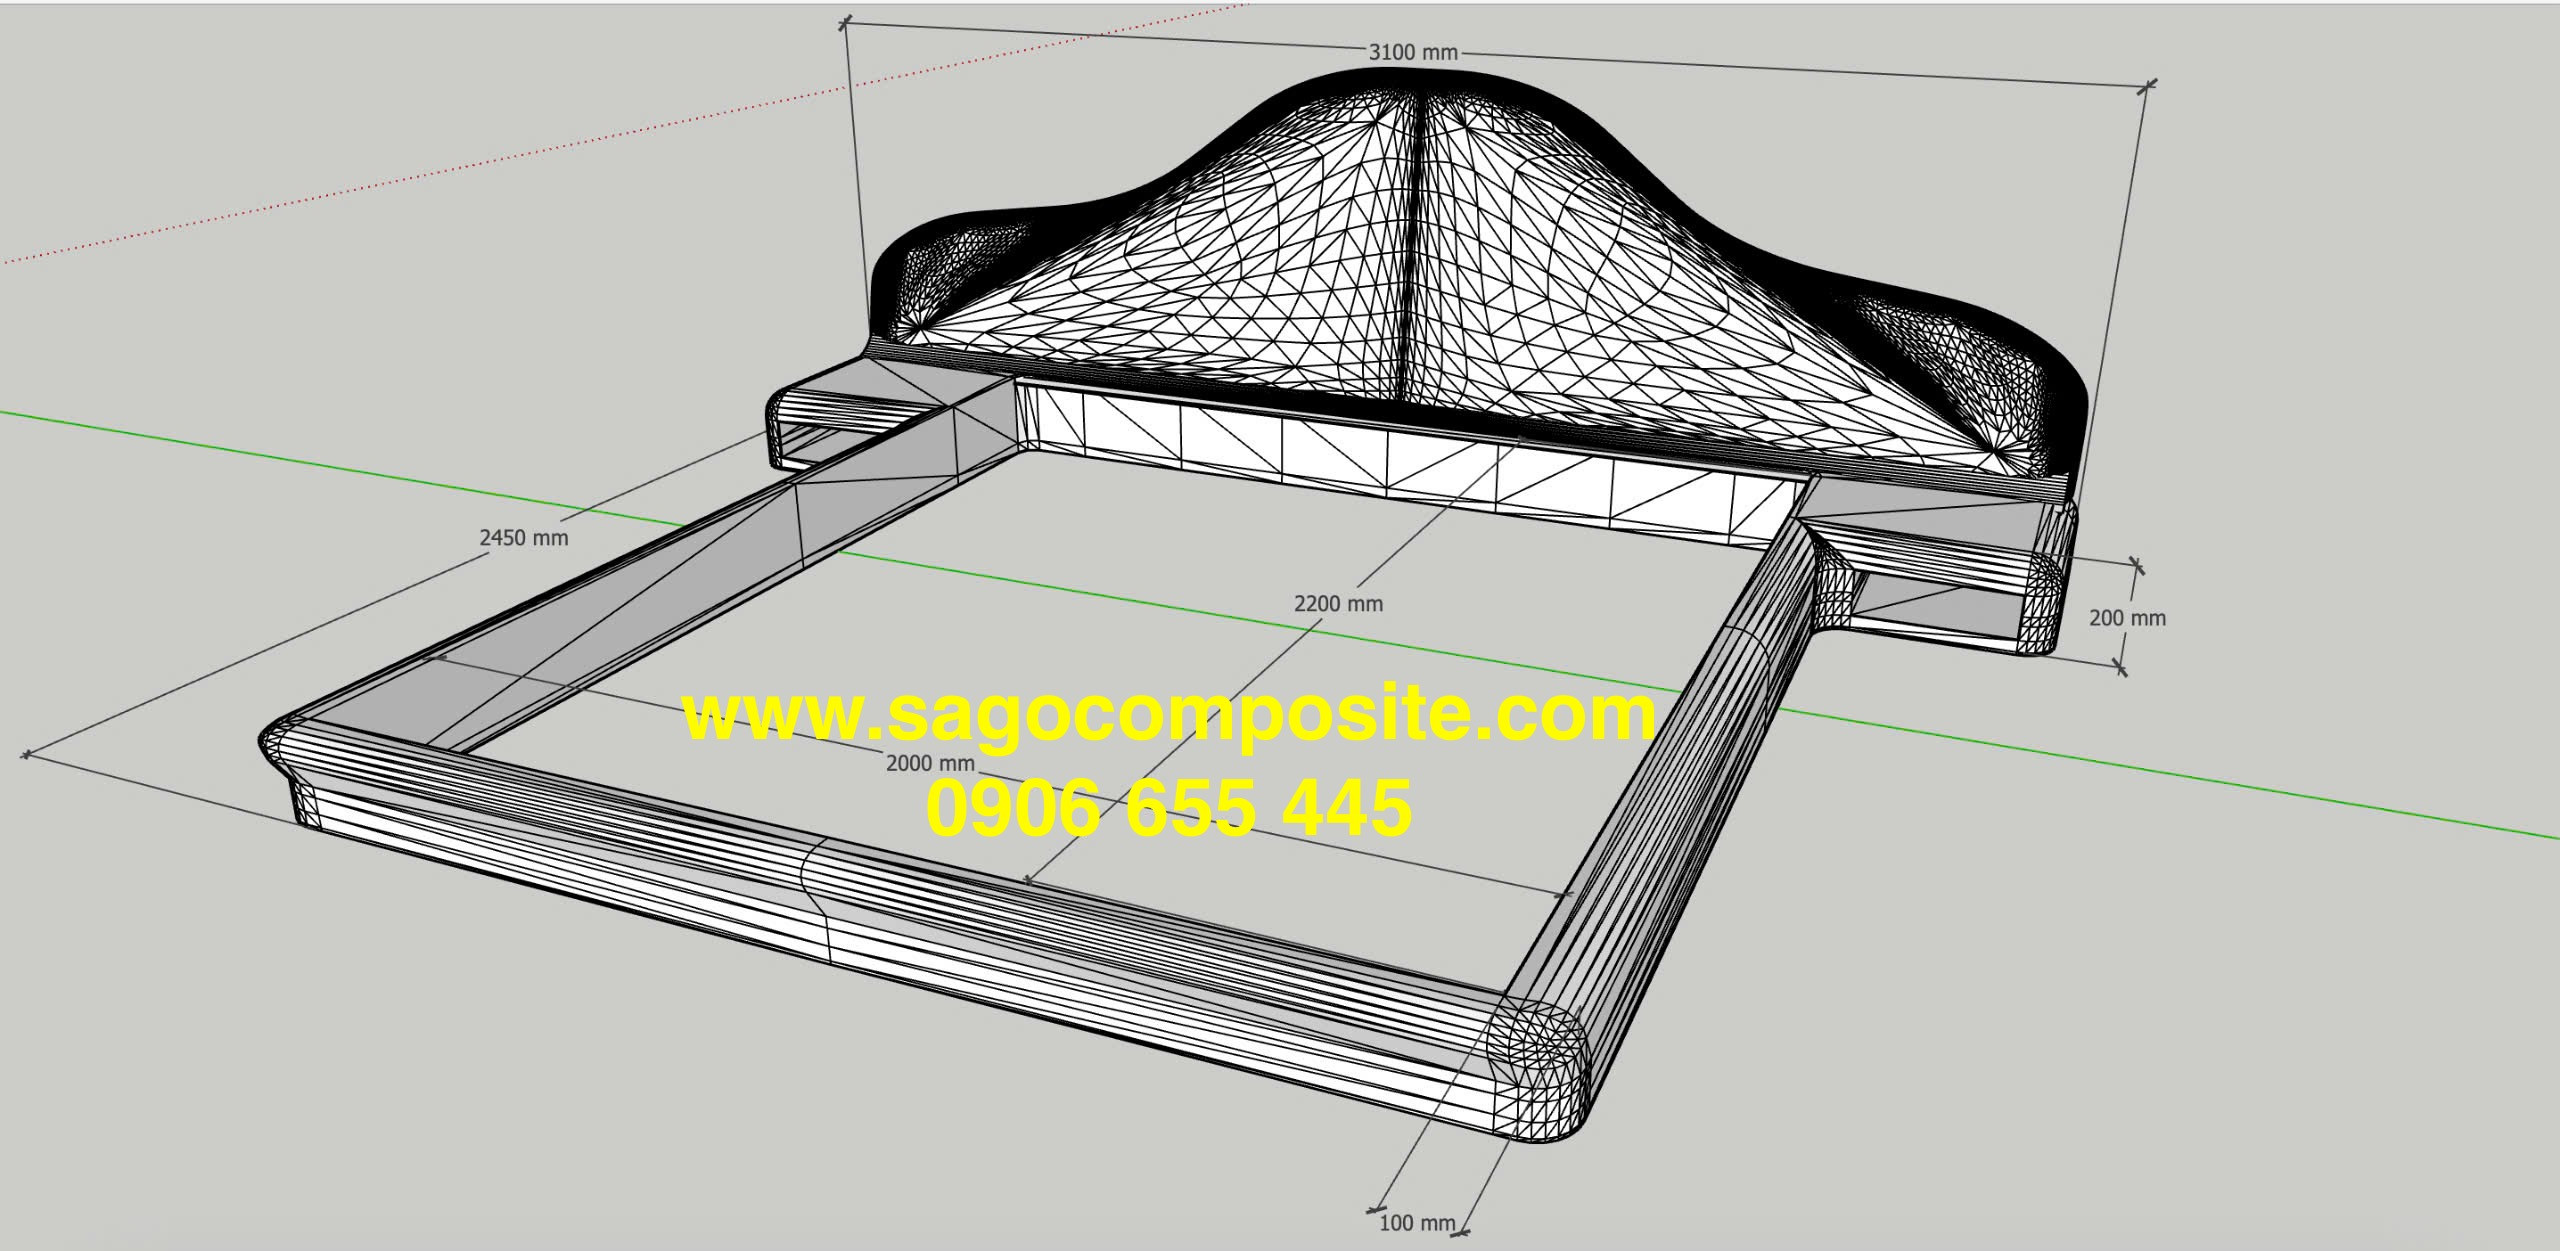Select the 3100 mm dimension label
Screen dimensions: 2560x1251
(x=1413, y=53)
